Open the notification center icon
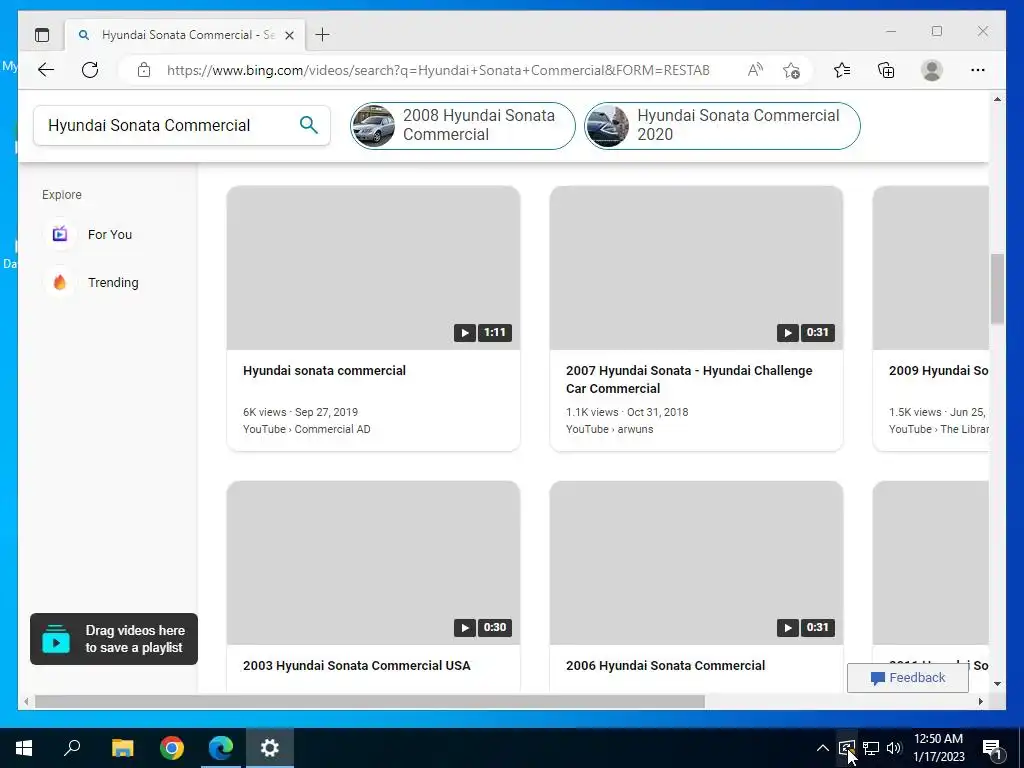Screen dimensions: 1024x768 pos(992,748)
